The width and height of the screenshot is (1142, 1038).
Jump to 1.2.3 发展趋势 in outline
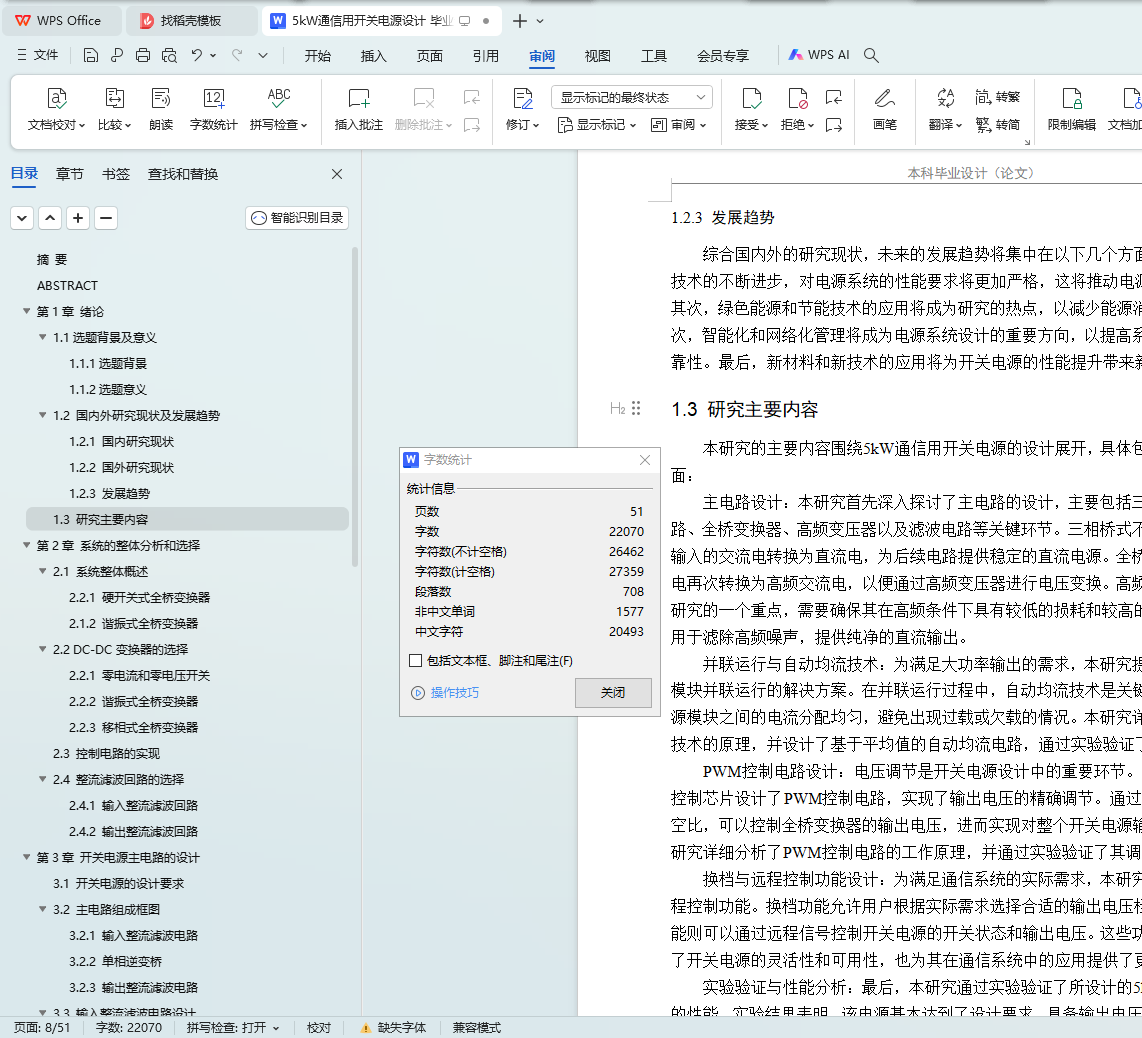click(x=109, y=493)
